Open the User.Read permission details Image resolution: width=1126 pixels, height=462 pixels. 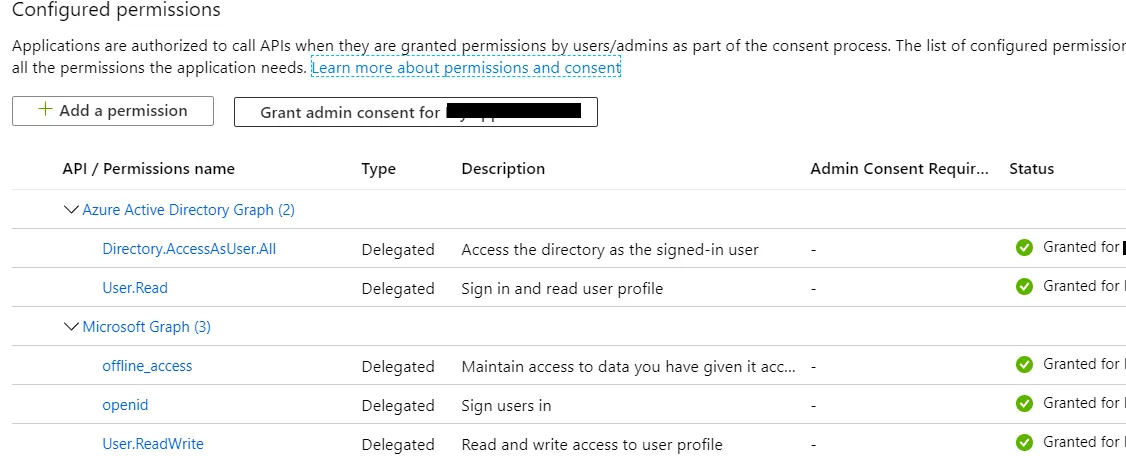(x=135, y=288)
